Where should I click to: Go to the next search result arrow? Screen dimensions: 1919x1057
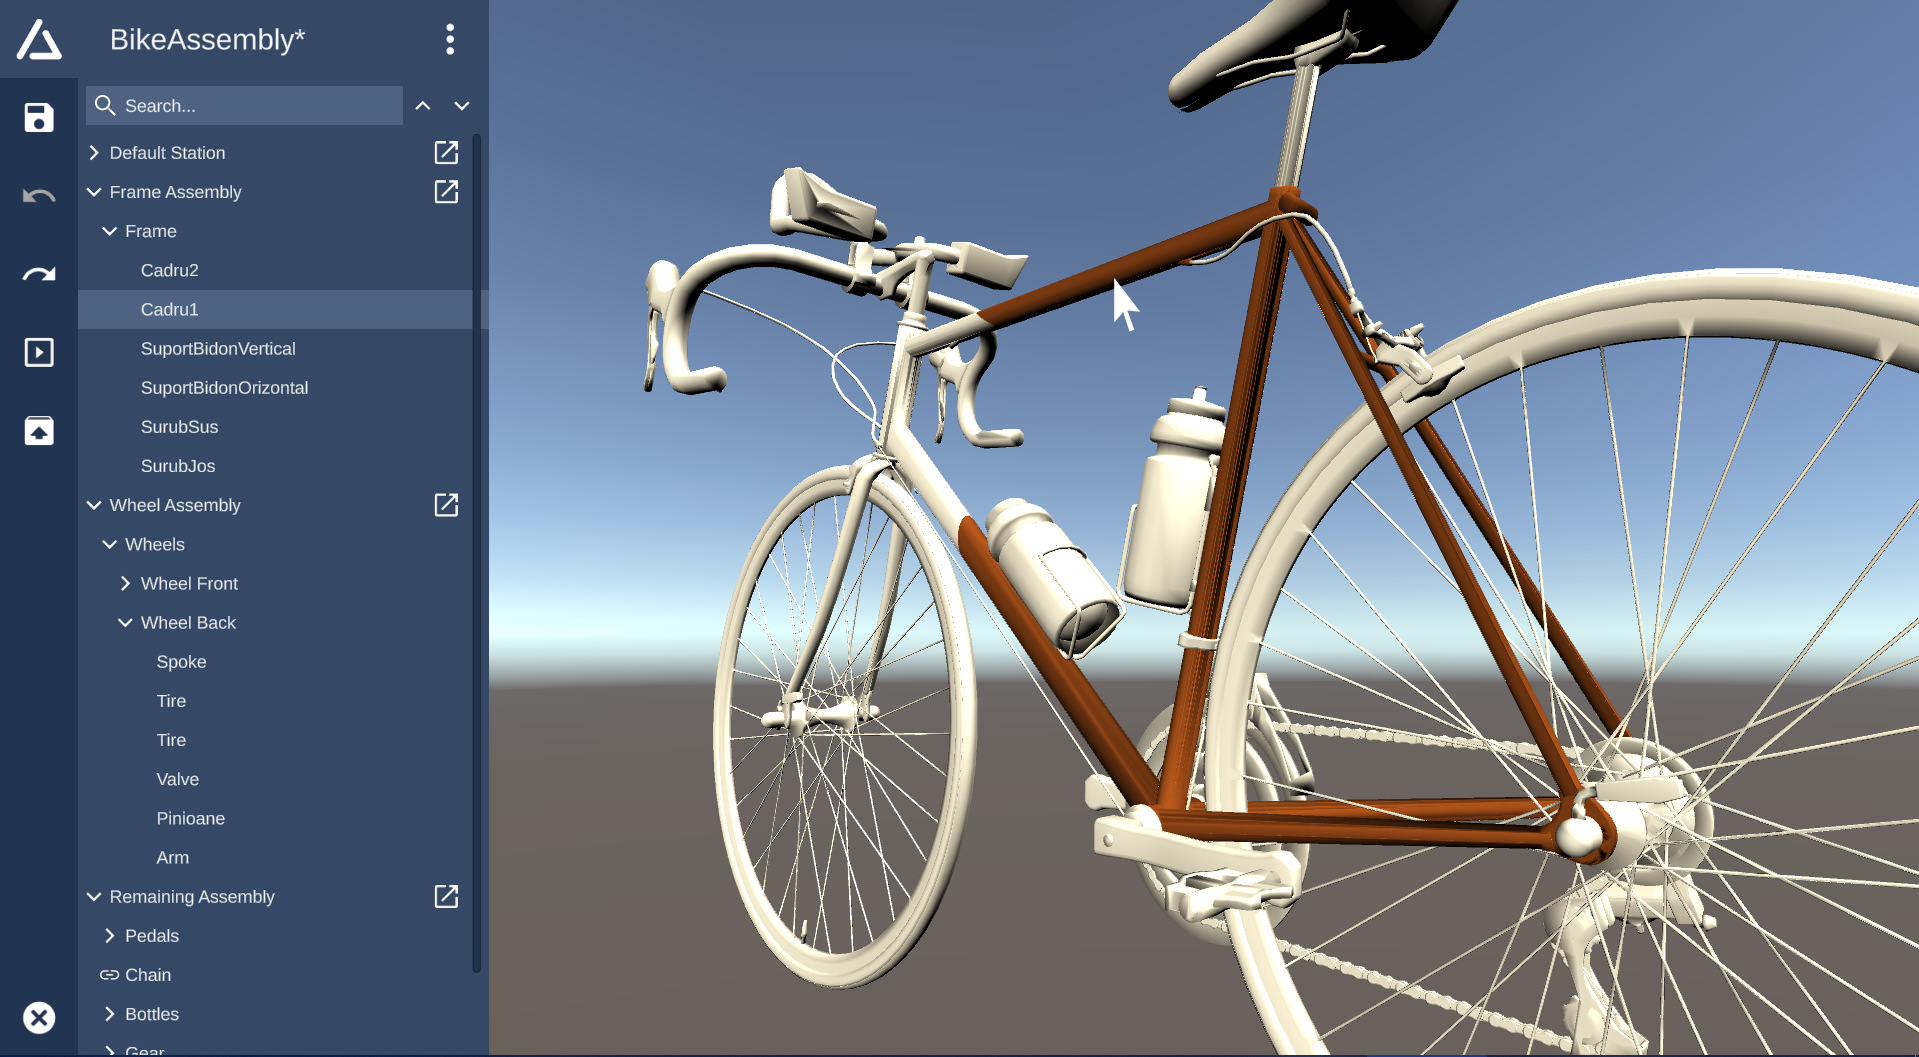(462, 106)
